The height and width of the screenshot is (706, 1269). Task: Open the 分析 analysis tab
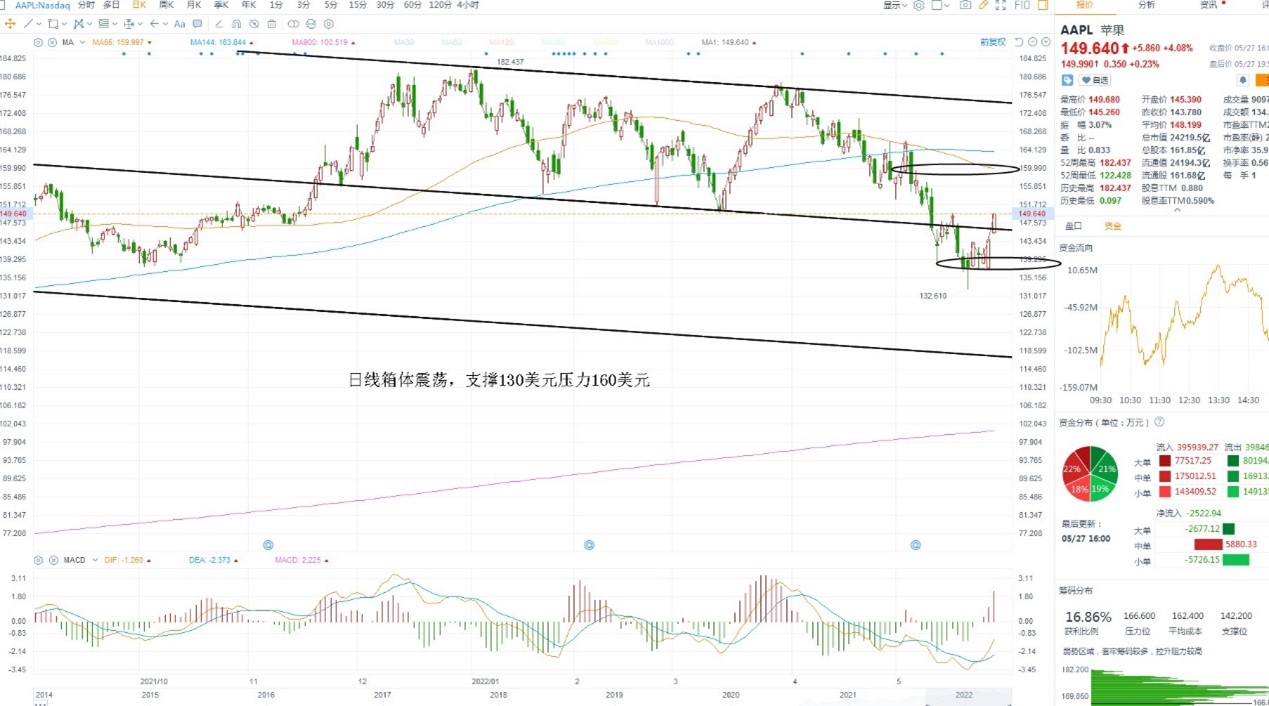pos(1147,5)
